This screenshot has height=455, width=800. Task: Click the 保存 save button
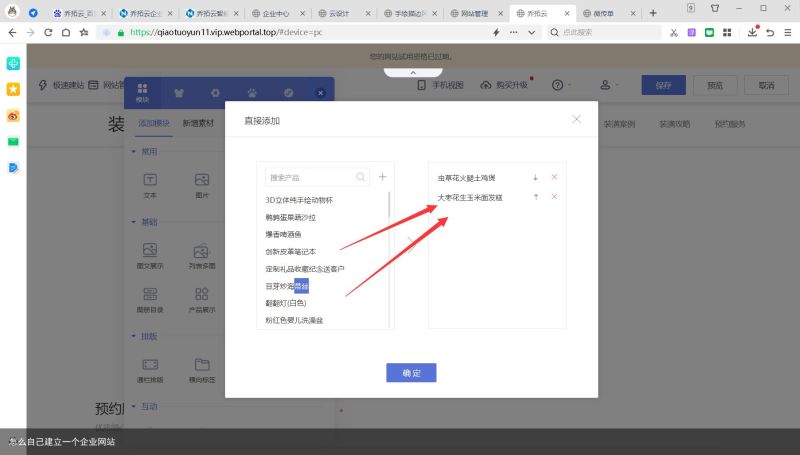click(x=663, y=85)
